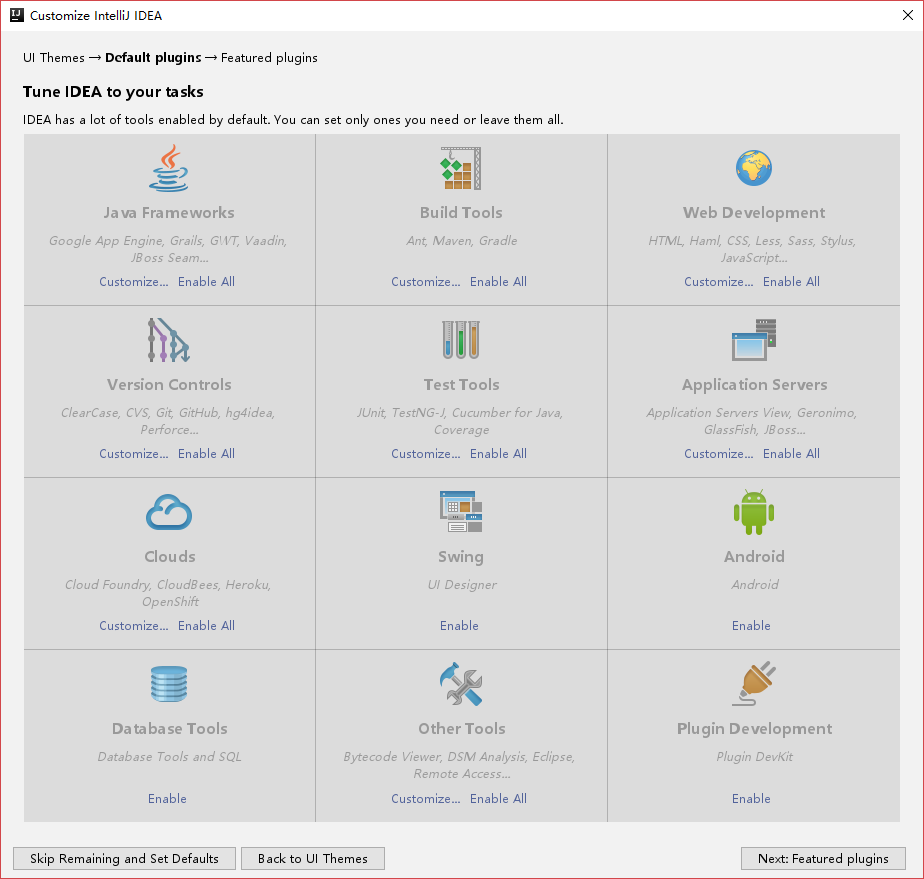The height and width of the screenshot is (879, 924).
Task: Click the Java Frameworks heading
Action: (169, 213)
